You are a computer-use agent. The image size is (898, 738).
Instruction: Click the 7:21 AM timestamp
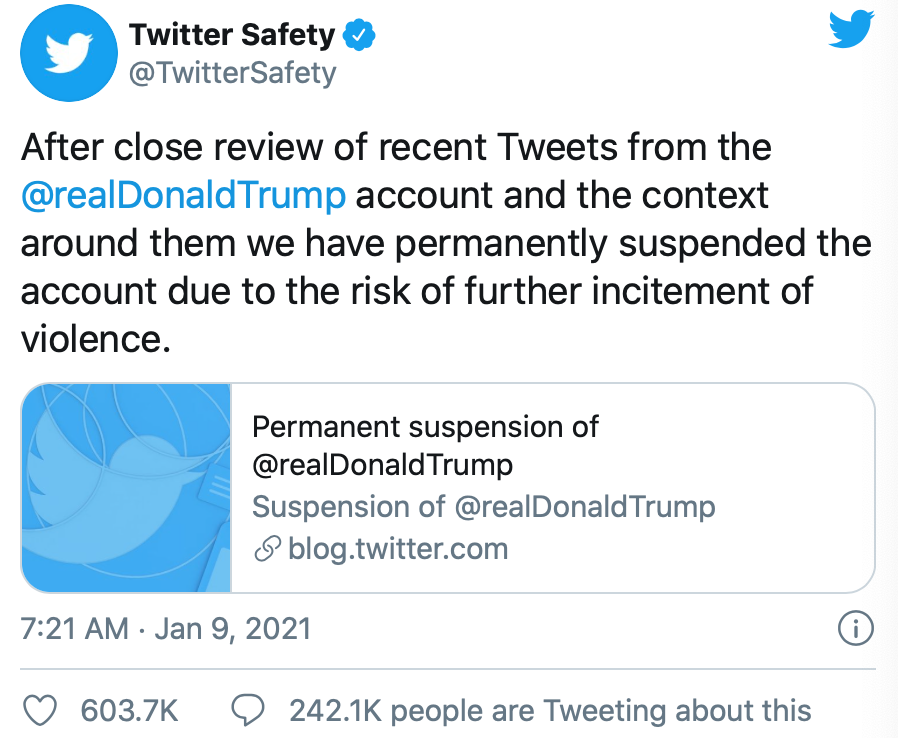pos(74,628)
